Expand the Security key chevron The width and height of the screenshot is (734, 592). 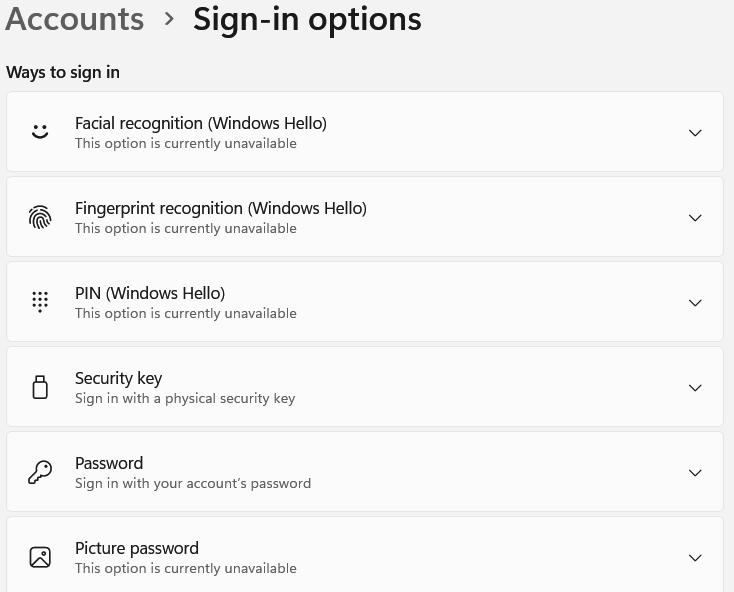[695, 388]
